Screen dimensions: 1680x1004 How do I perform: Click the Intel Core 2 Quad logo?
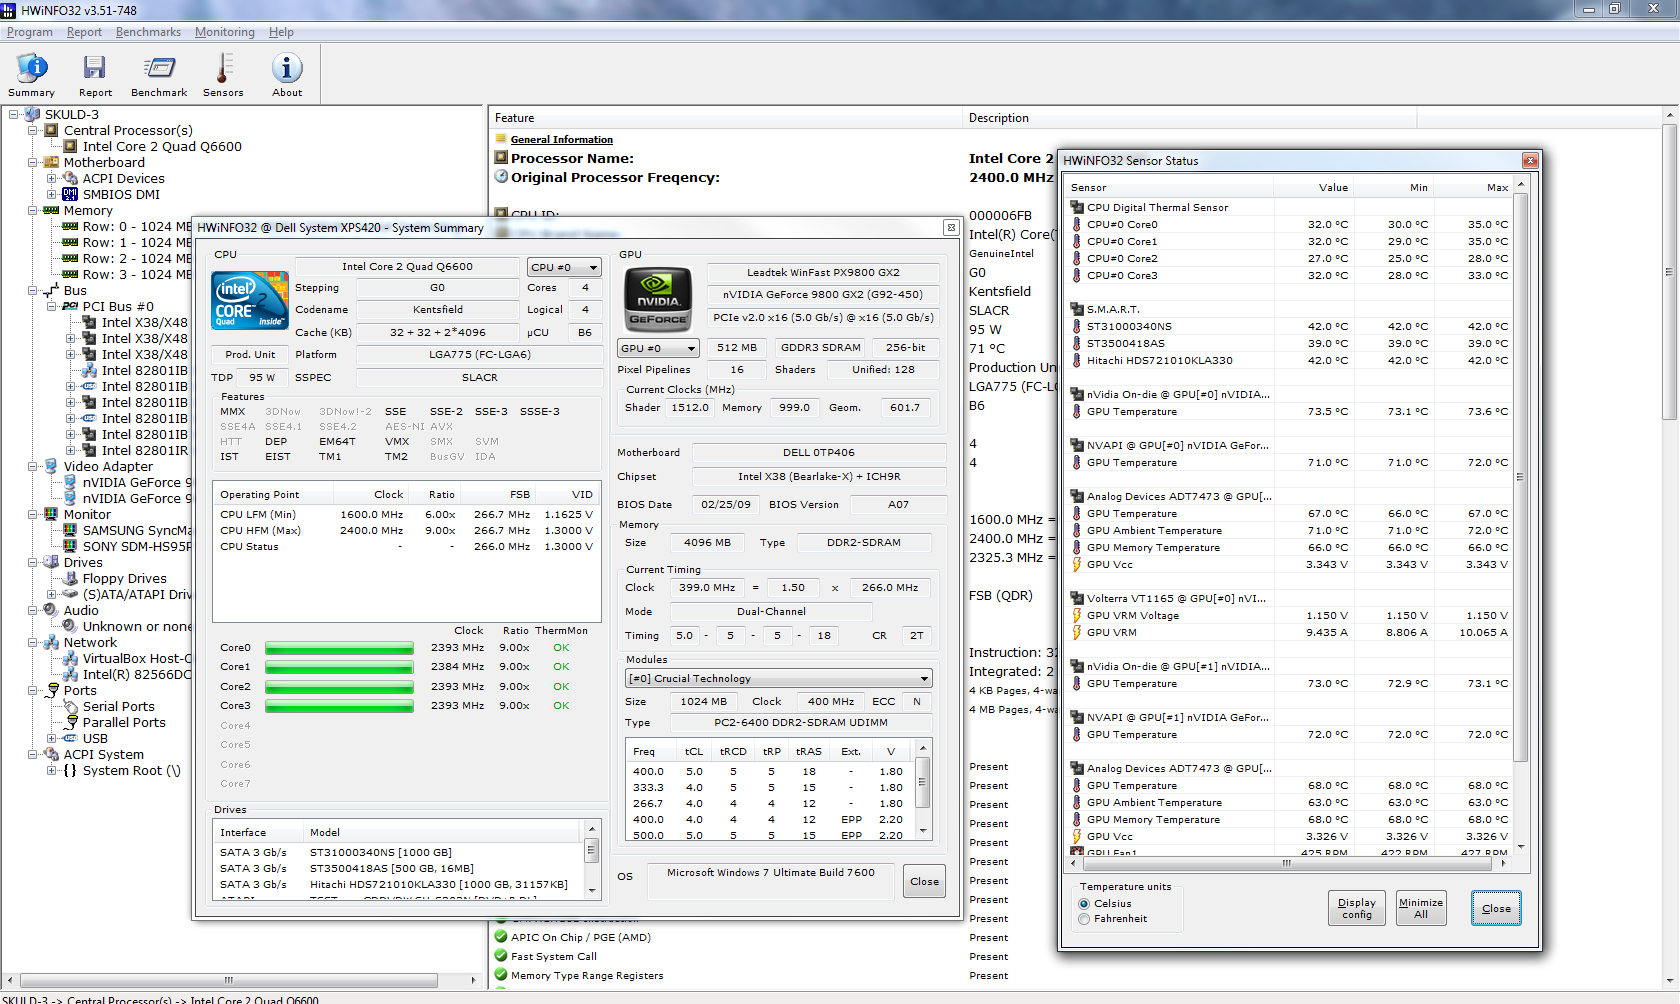(250, 301)
